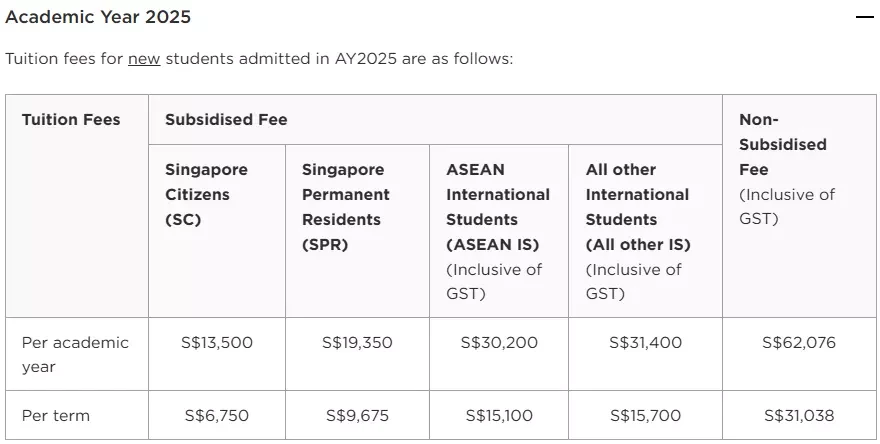Click the All other International Students header
The width and height of the screenshot is (880, 444).
(x=645, y=231)
